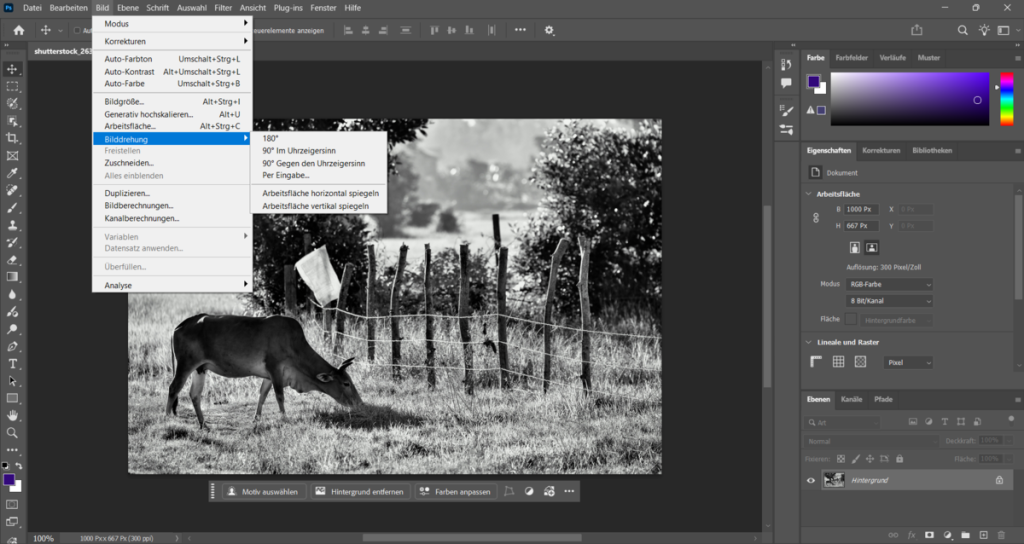
Task: Click the layer lock icon on Hintergrund
Action: click(999, 481)
